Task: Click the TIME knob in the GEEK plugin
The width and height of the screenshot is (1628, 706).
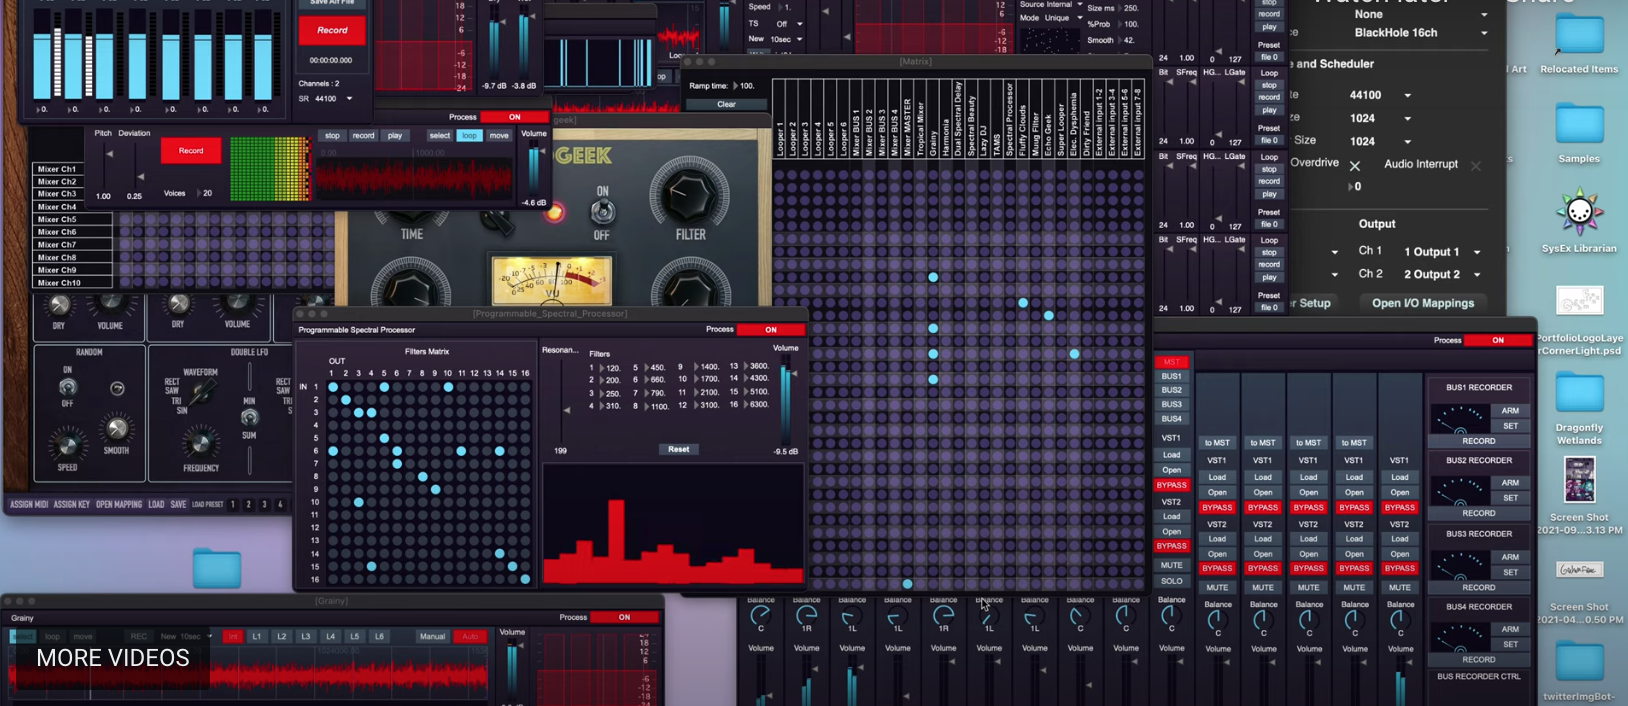Action: [x=412, y=217]
